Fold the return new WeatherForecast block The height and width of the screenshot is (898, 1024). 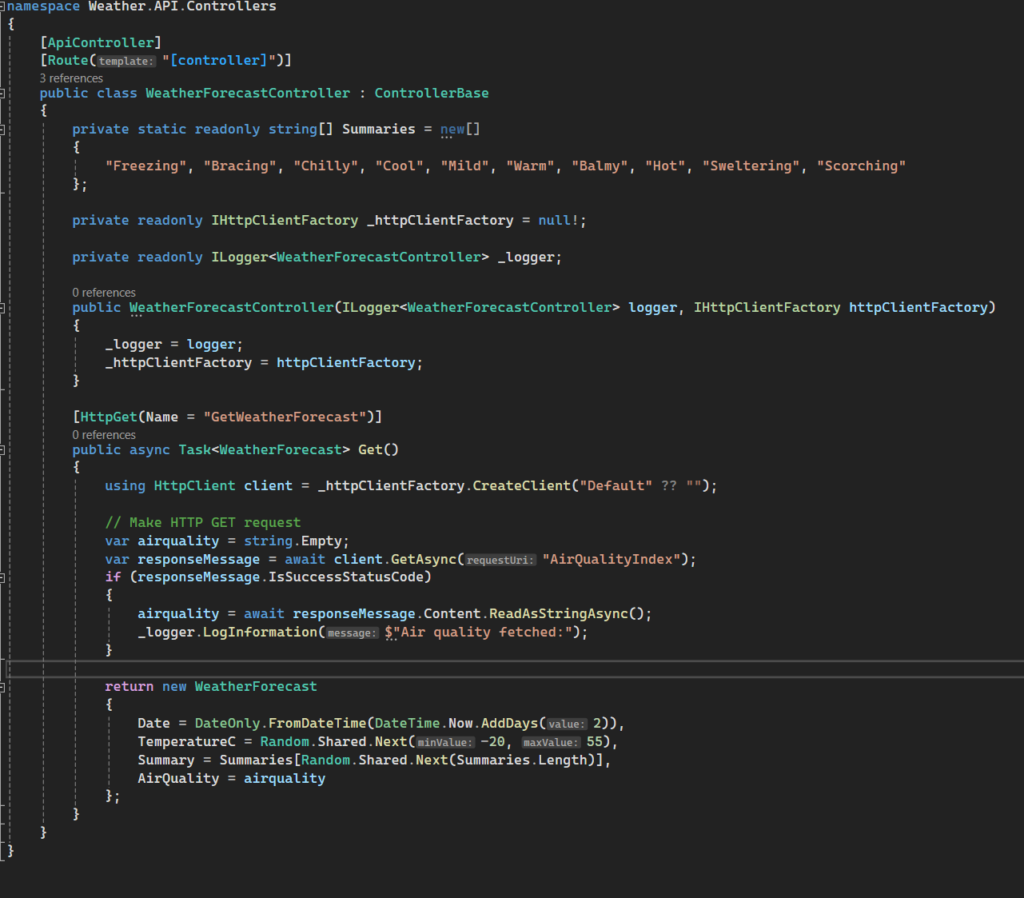pos(4,687)
